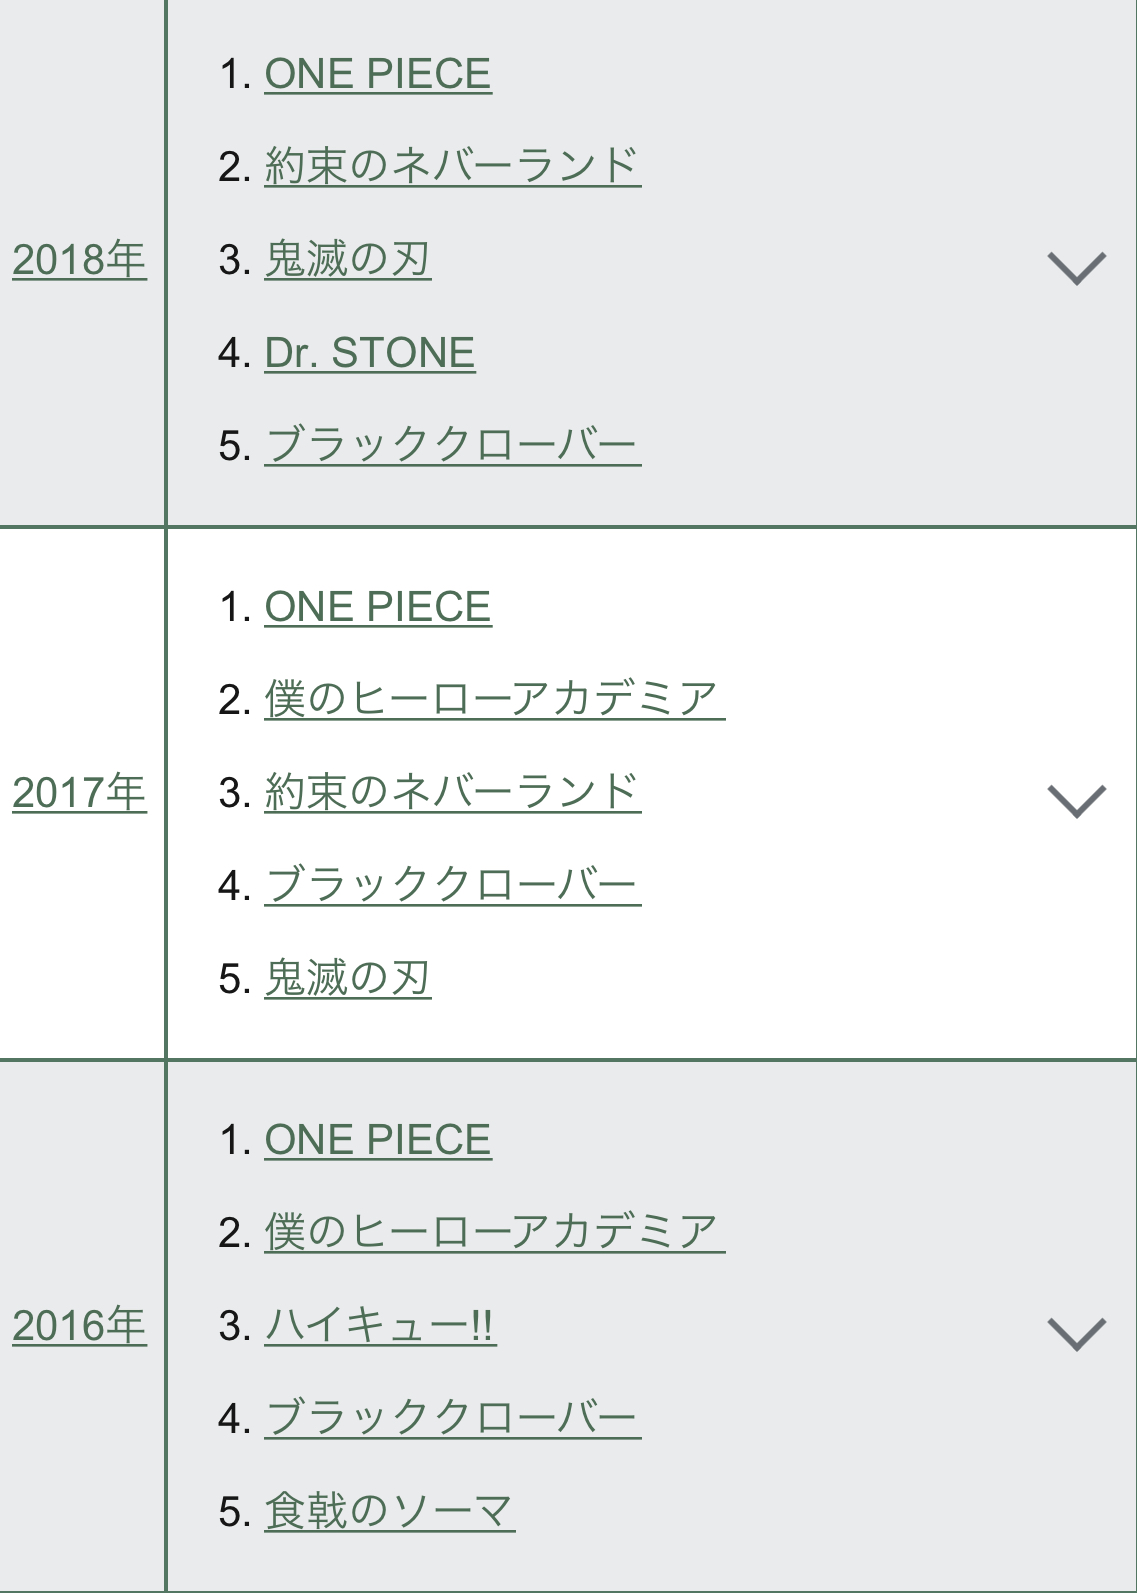Open 僕のヒーローアカデミア in 2017 list
This screenshot has height=1593, width=1137.
click(x=495, y=699)
